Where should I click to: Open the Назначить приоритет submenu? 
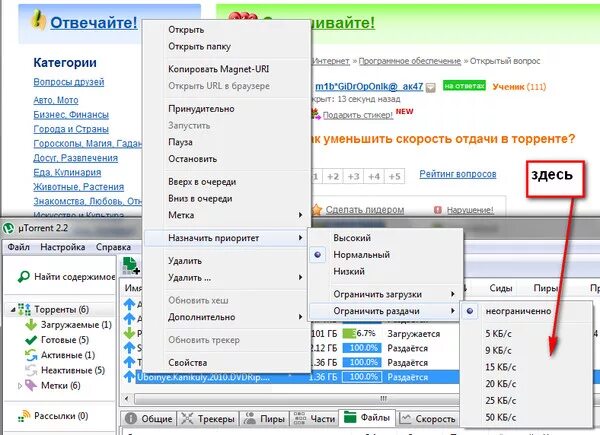[226, 238]
